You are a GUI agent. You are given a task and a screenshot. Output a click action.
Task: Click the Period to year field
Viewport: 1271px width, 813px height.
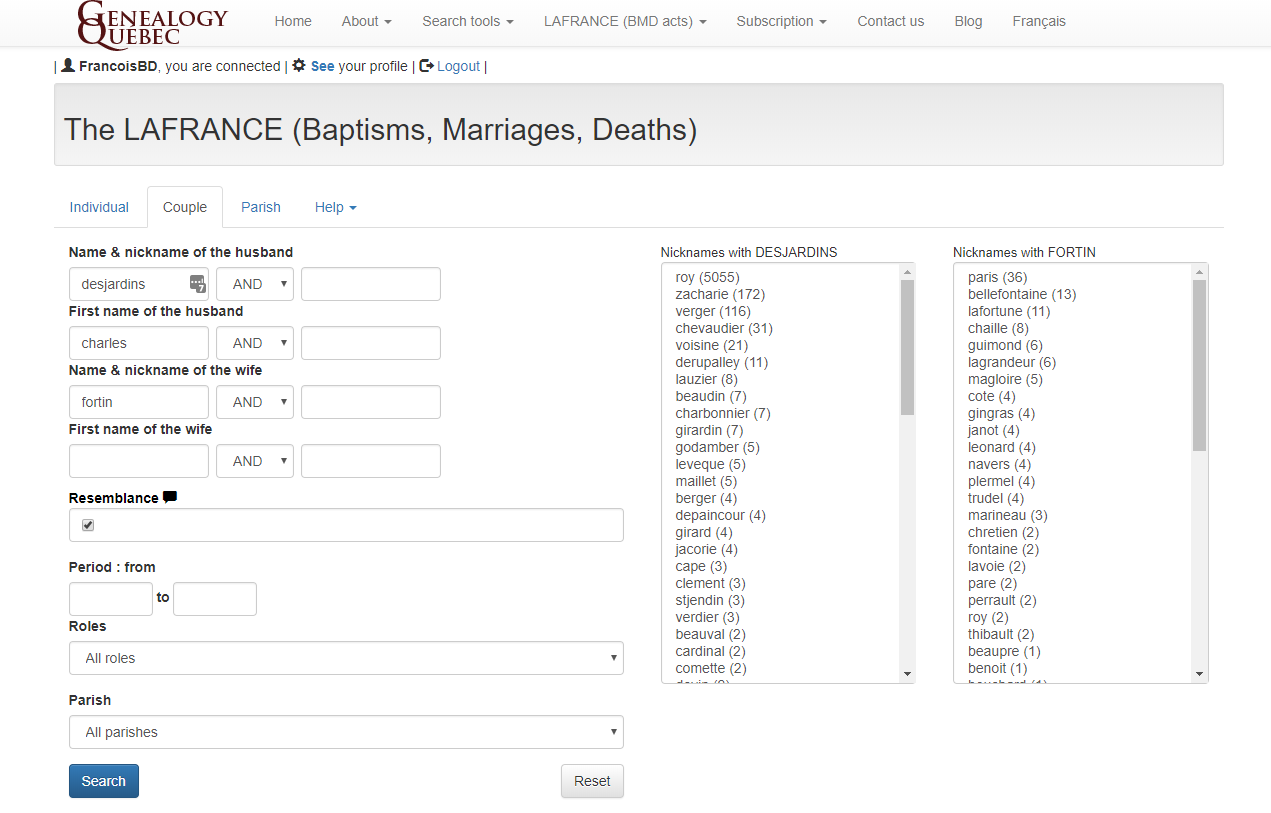[215, 599]
